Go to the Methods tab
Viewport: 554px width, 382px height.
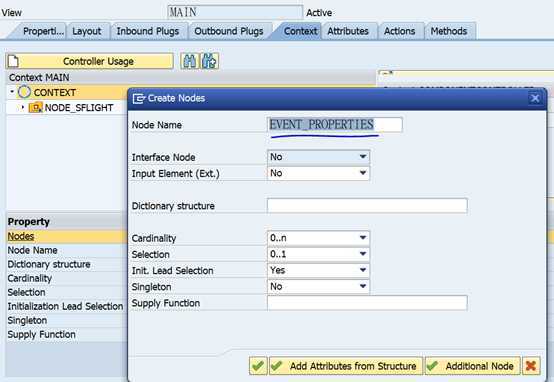[449, 31]
